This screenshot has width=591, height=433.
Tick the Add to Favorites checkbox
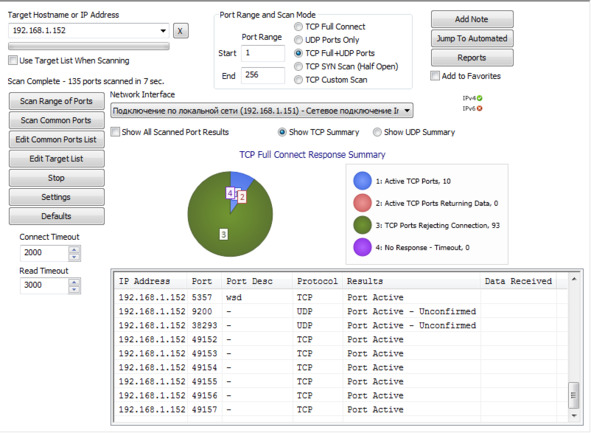point(435,76)
